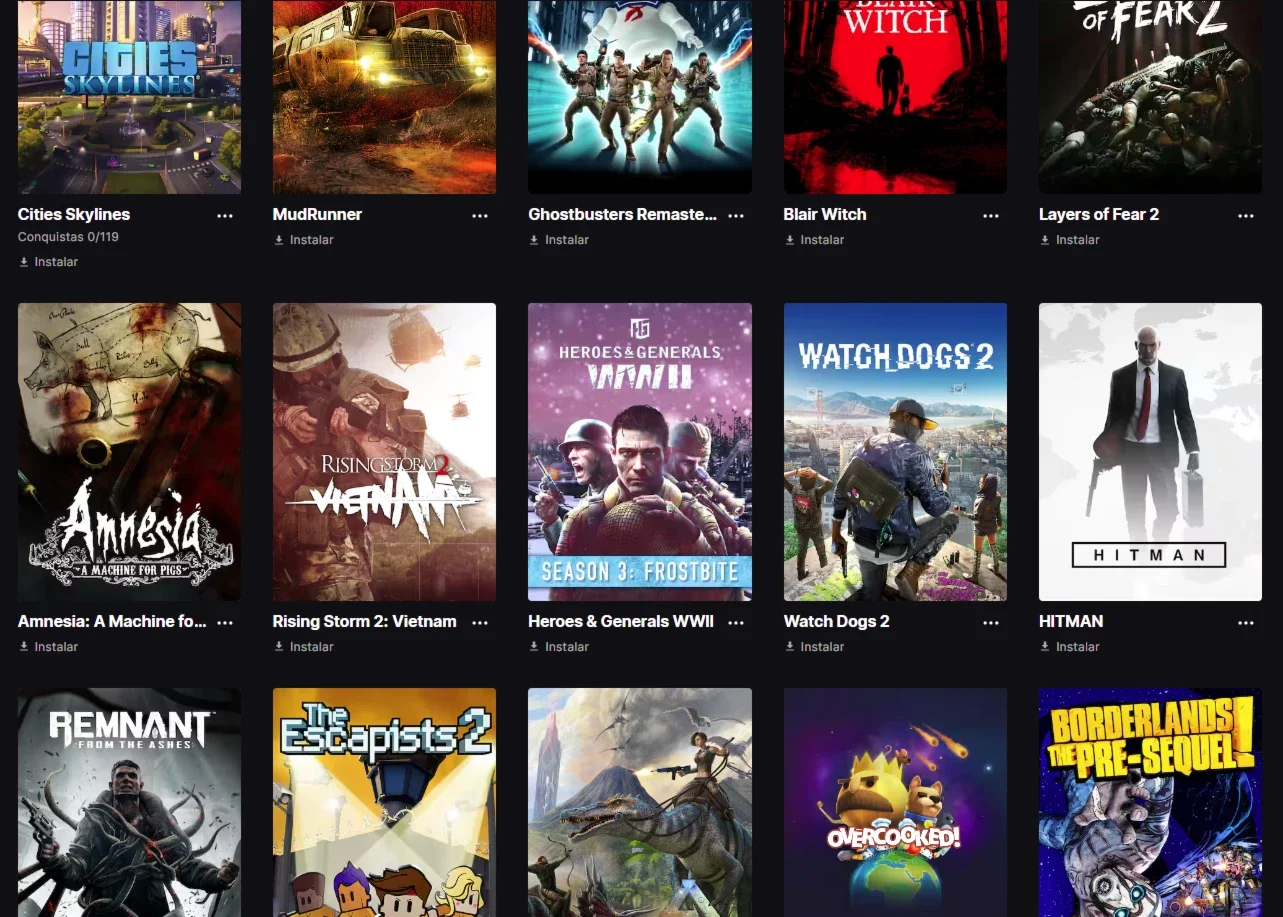Click Instalar under Ghostbusters Remastered

click(x=559, y=240)
